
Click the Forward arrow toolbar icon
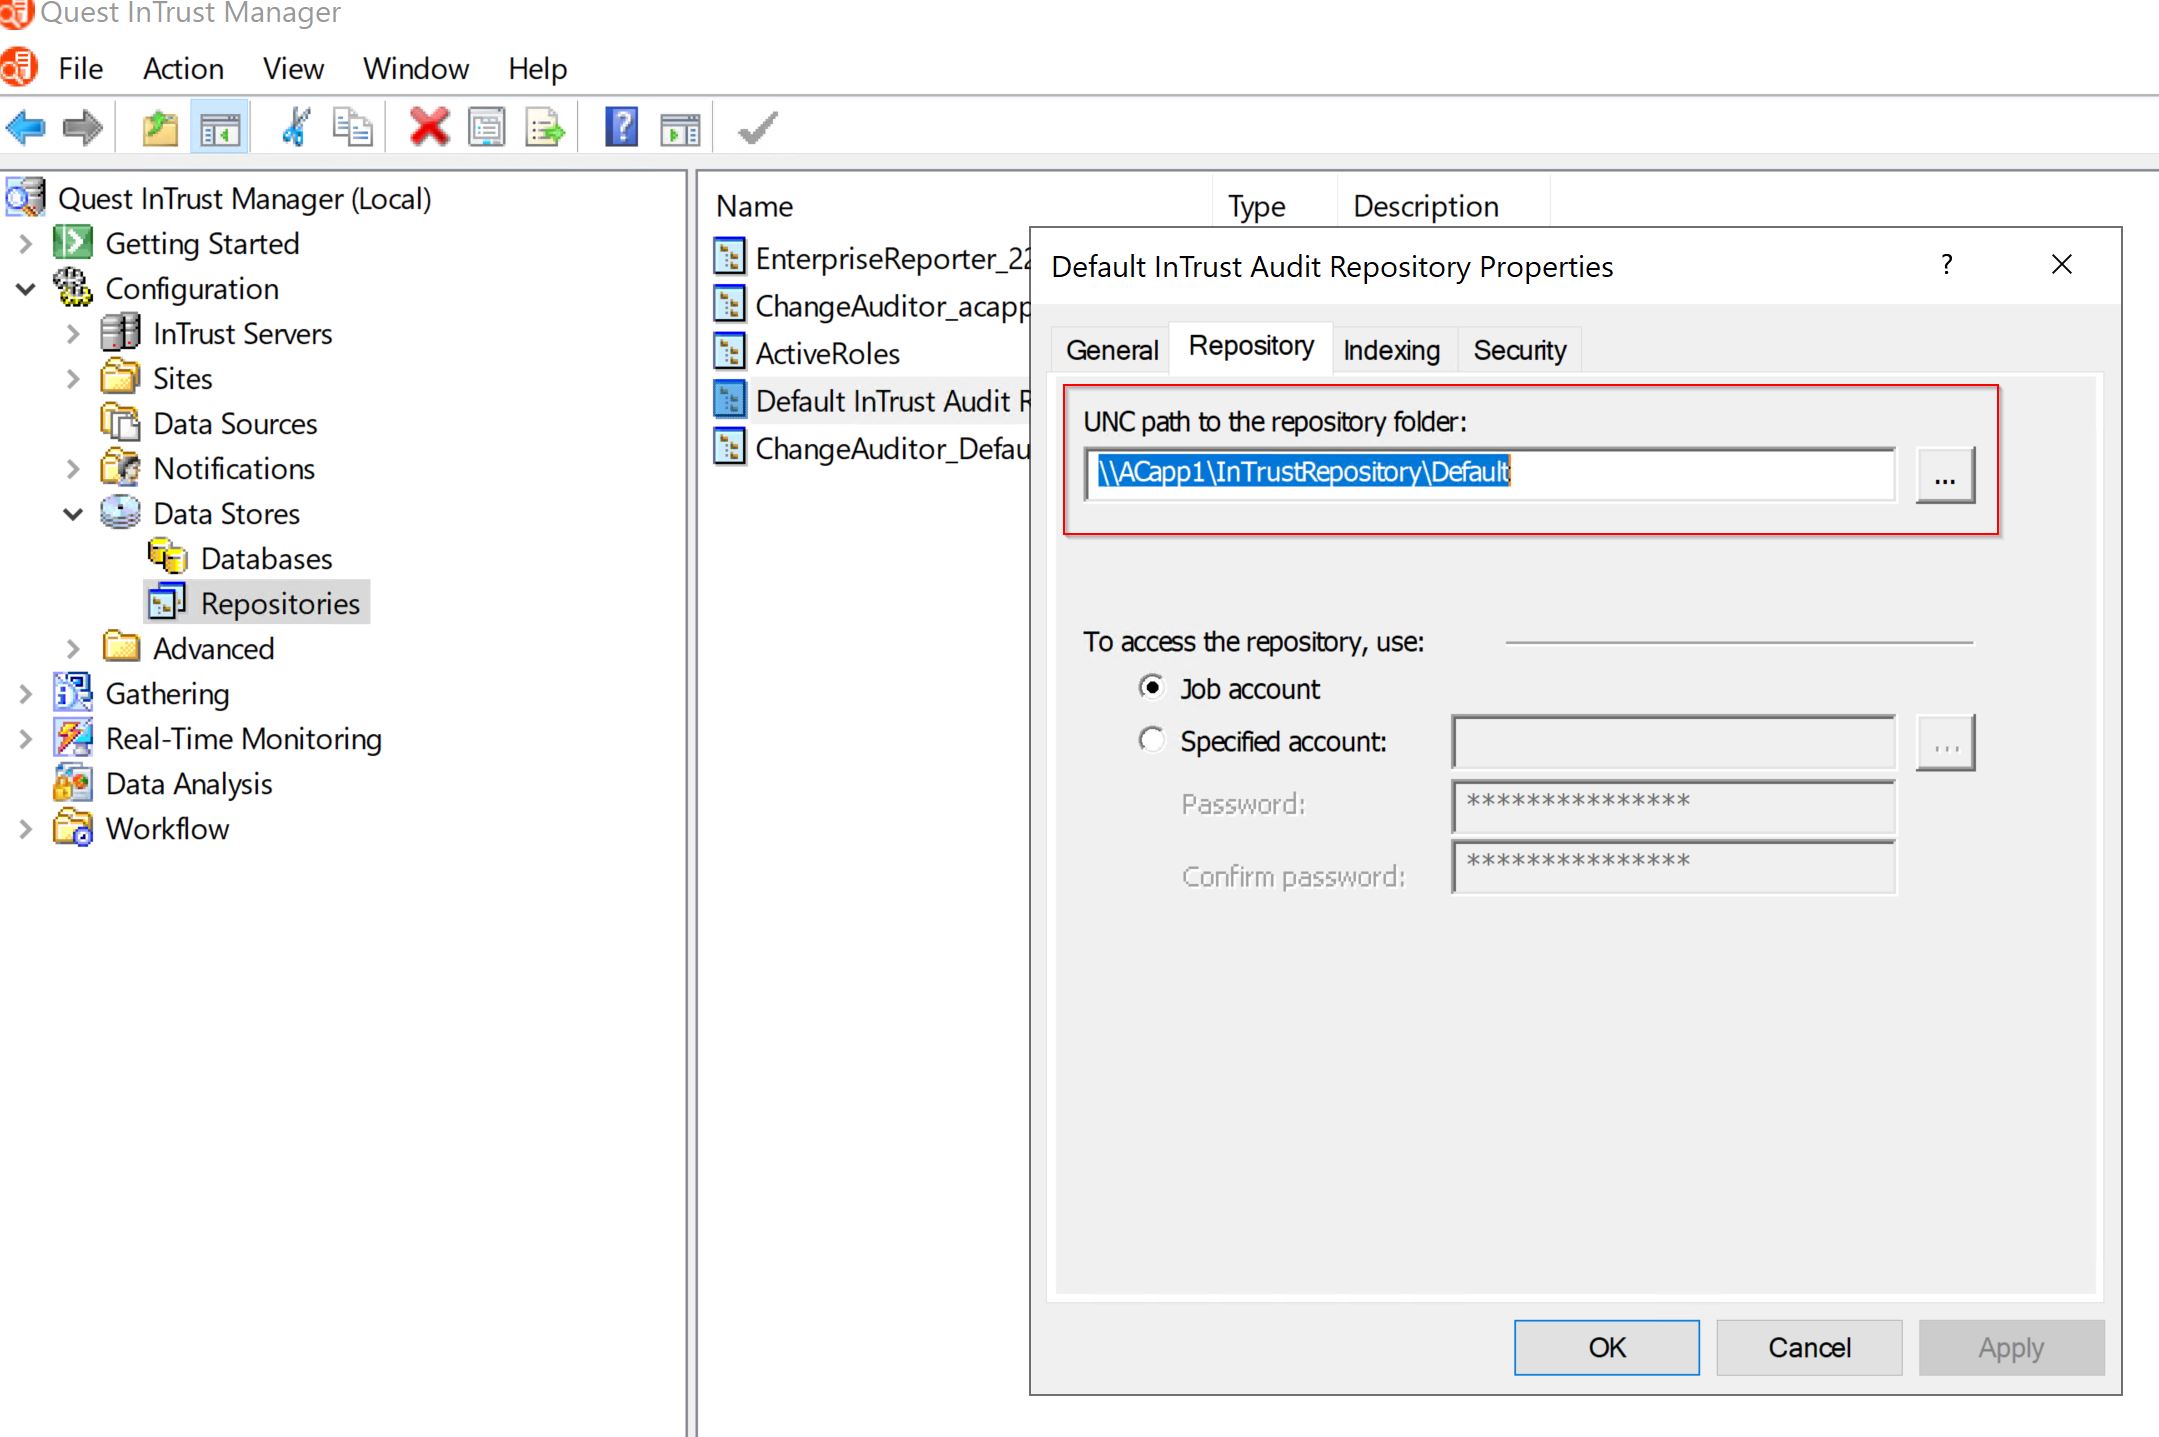coord(82,128)
